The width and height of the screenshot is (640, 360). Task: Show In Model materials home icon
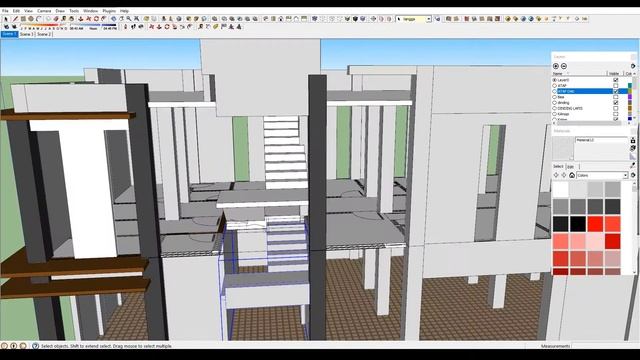[572, 175]
